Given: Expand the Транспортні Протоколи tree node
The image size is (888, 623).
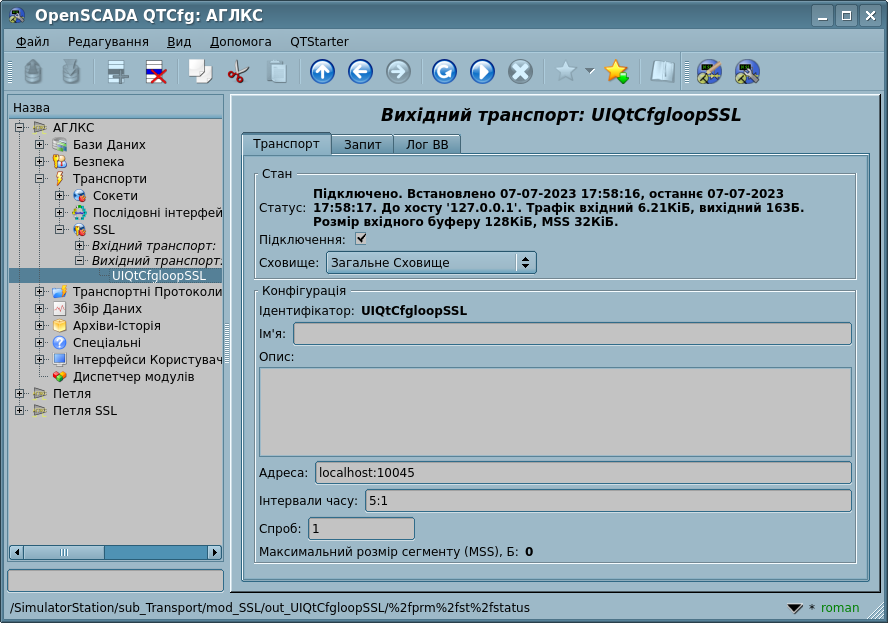Looking at the screenshot, I should click(40, 292).
